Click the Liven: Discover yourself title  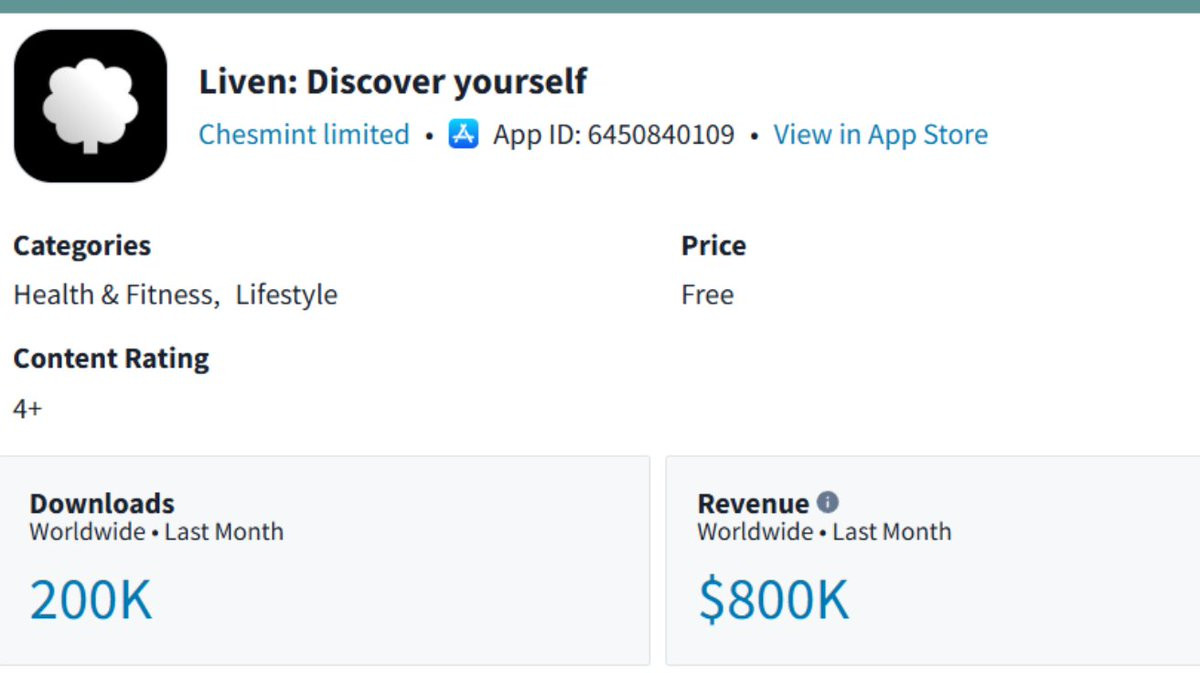393,81
